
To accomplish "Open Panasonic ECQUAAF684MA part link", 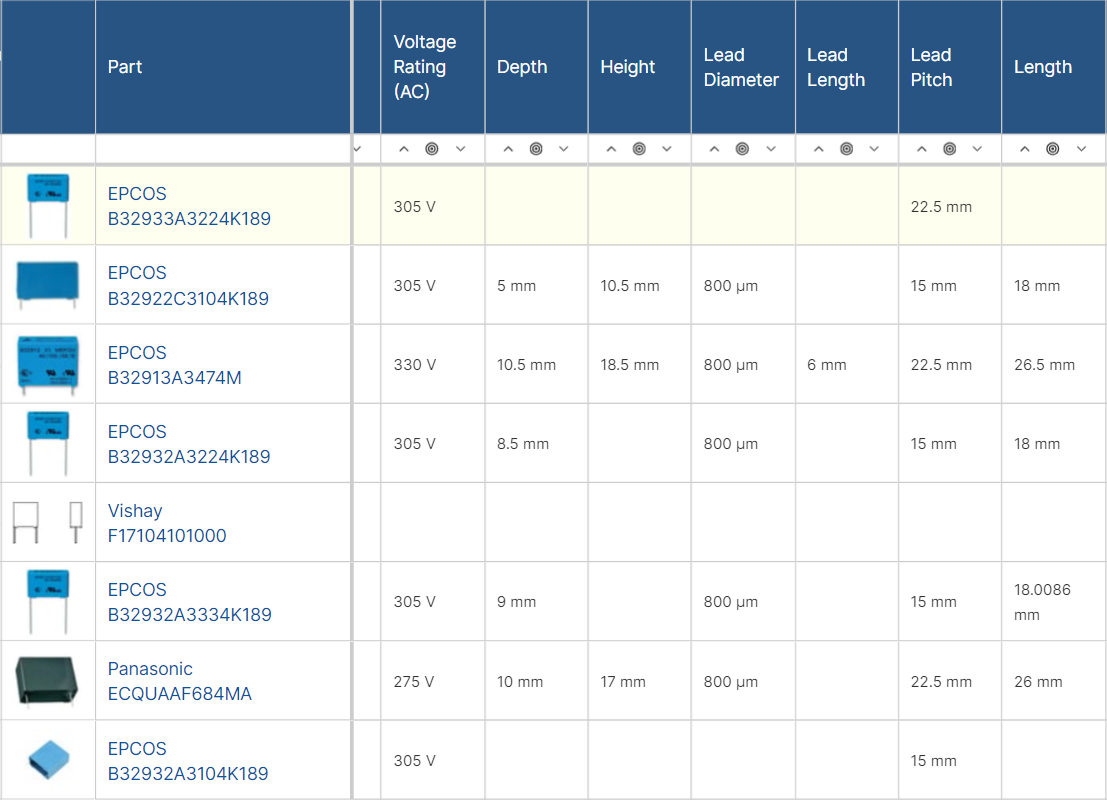I will click(x=179, y=681).
